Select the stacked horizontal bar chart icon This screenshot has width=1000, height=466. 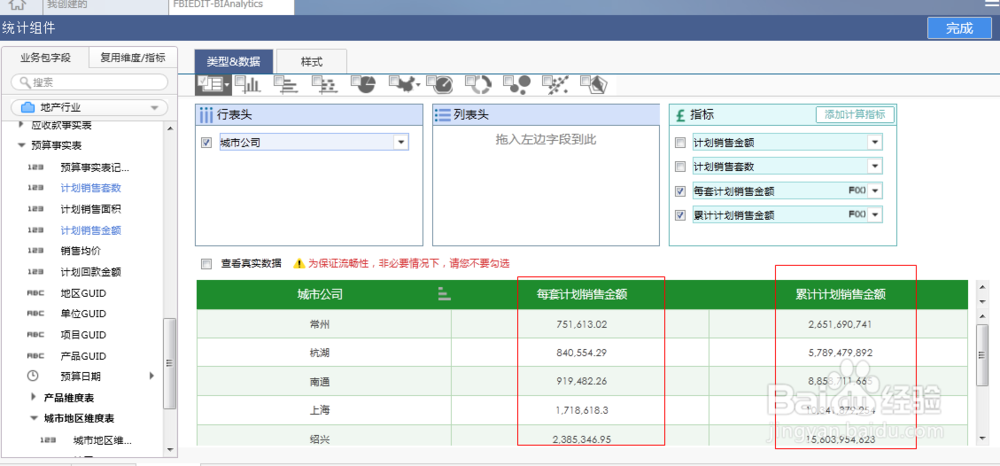[325, 84]
